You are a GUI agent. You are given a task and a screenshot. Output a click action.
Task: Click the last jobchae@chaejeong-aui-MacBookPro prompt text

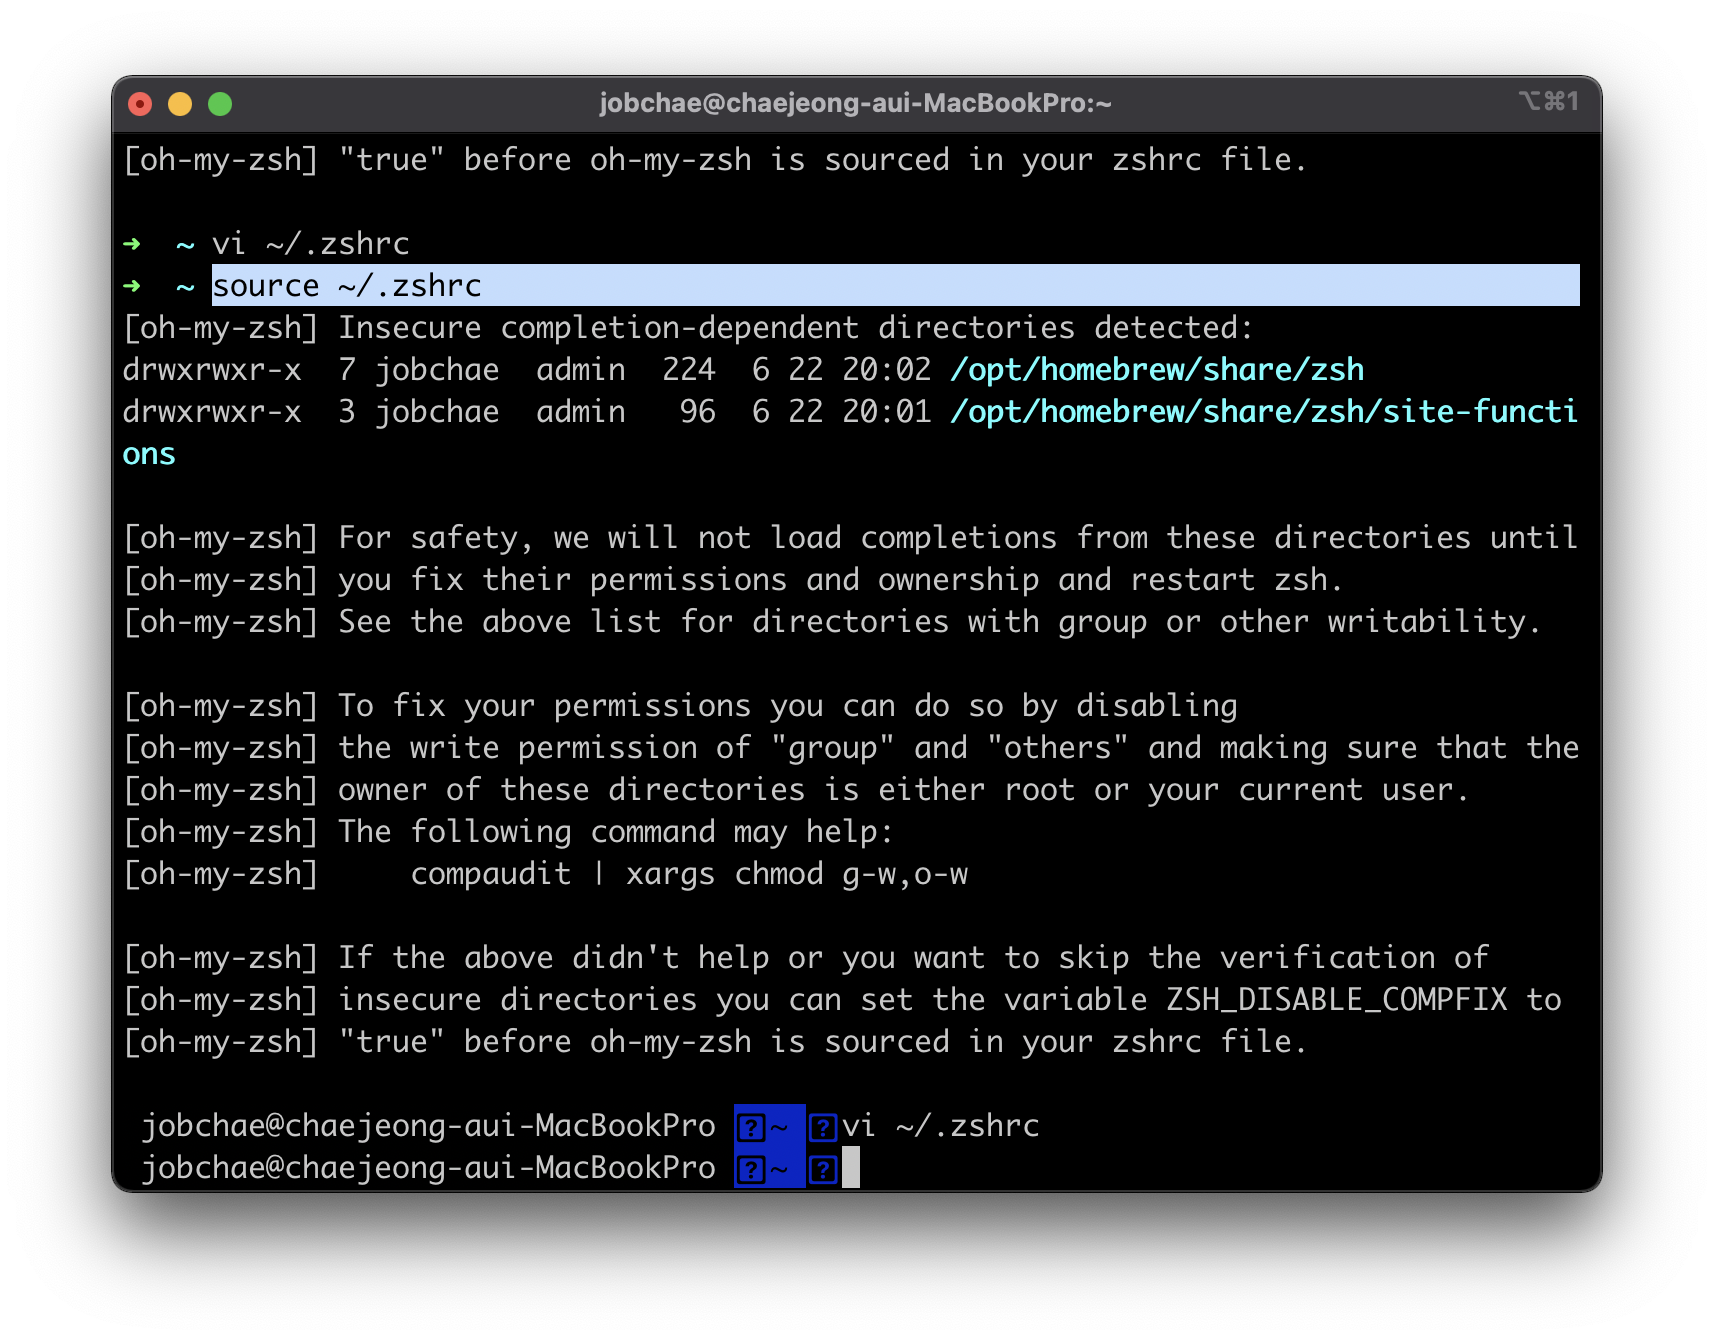(x=429, y=1168)
